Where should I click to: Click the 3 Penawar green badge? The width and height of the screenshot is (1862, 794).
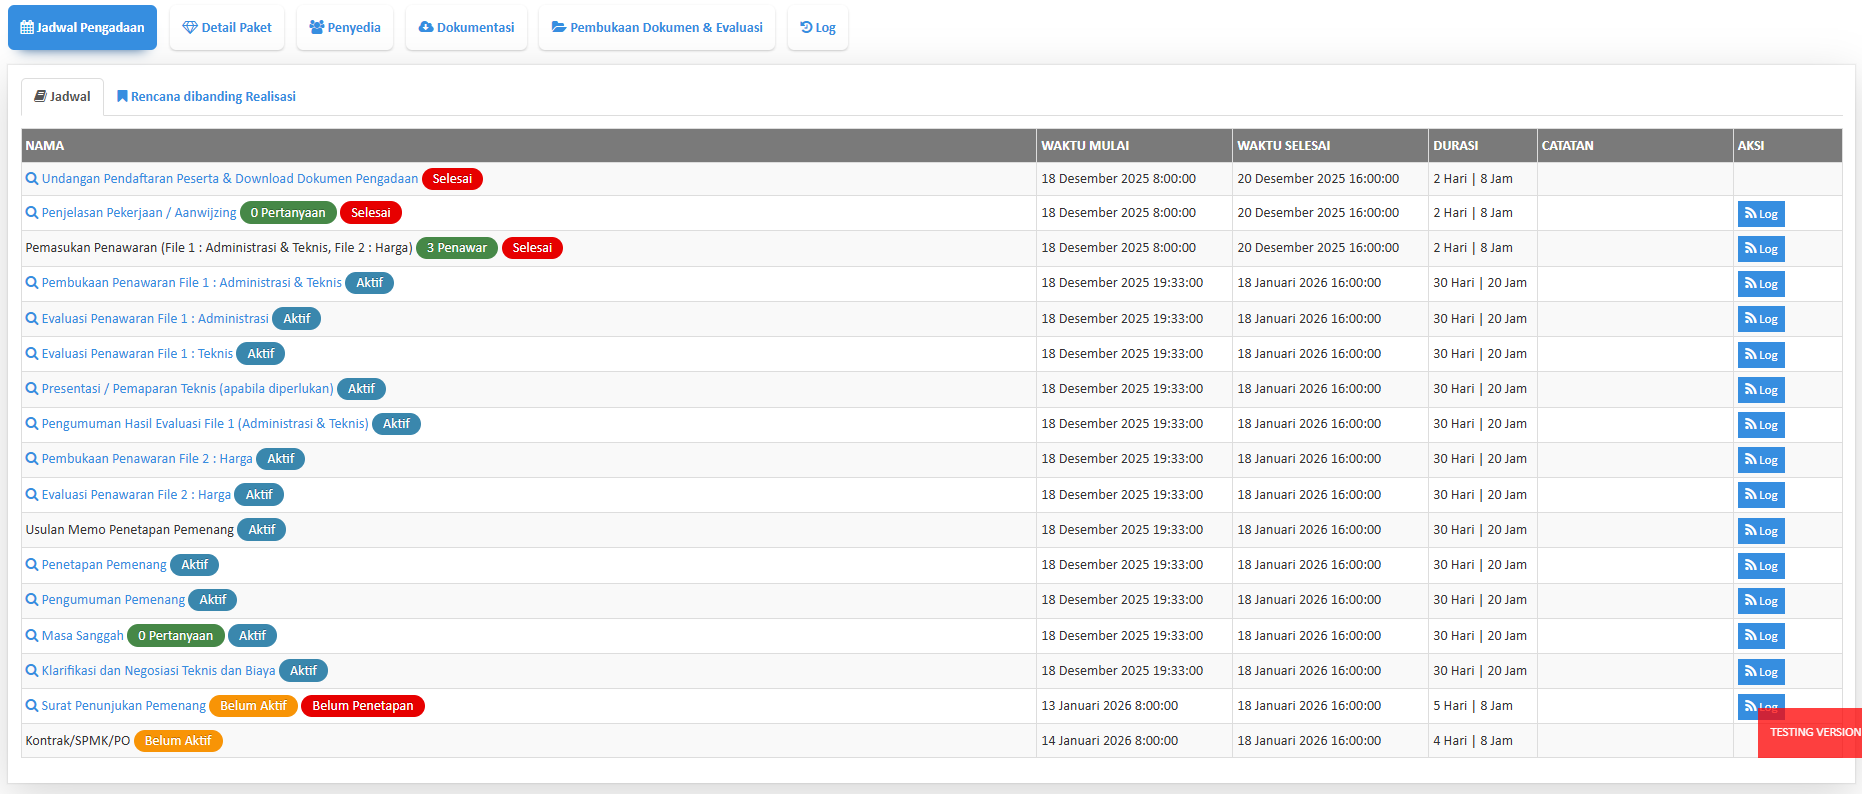point(457,248)
